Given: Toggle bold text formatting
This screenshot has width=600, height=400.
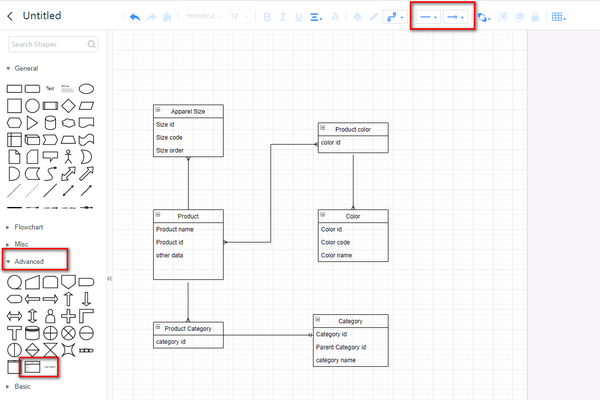Looking at the screenshot, I should (x=267, y=17).
